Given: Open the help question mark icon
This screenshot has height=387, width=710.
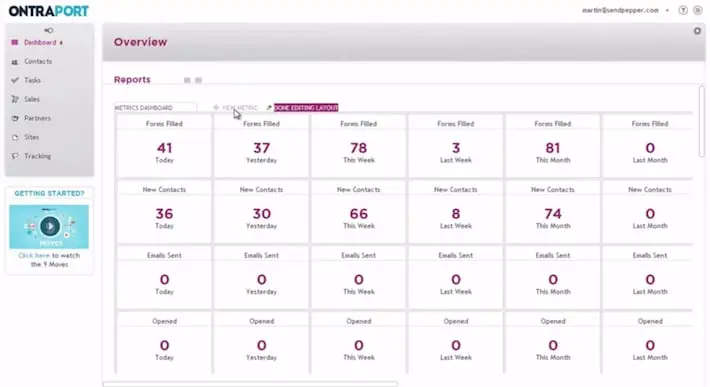Looking at the screenshot, I should click(x=683, y=10).
